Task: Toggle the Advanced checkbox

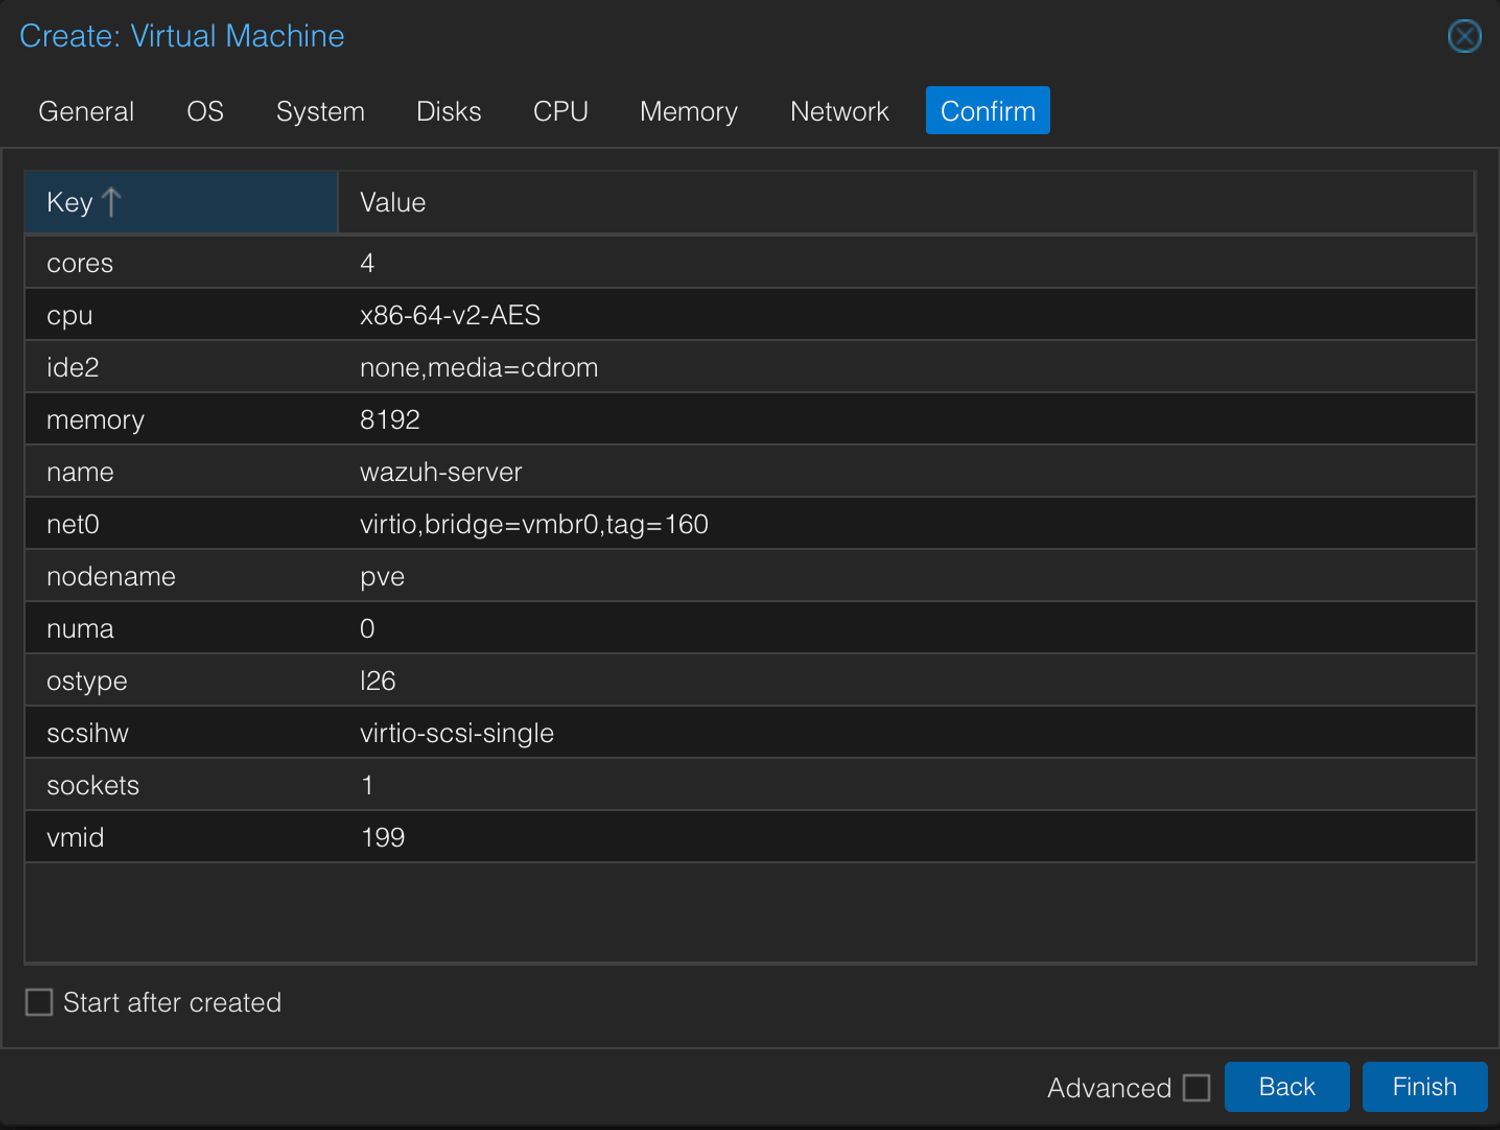Action: point(1196,1087)
